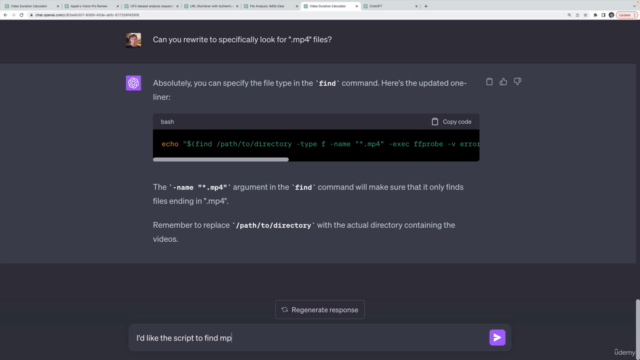This screenshot has width=640, height=360.
Task: Click the inline code '/path/to/directory'
Action: tap(273, 225)
